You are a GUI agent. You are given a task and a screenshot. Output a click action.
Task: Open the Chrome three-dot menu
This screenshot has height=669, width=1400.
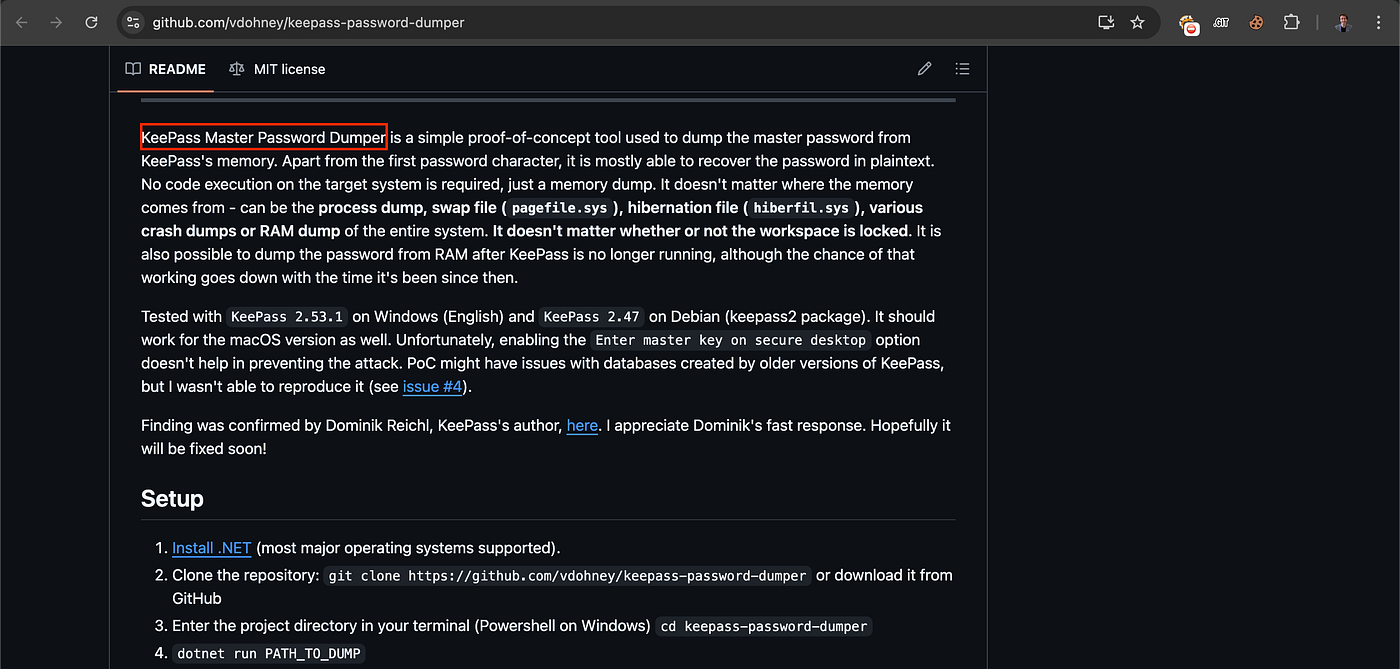point(1377,22)
